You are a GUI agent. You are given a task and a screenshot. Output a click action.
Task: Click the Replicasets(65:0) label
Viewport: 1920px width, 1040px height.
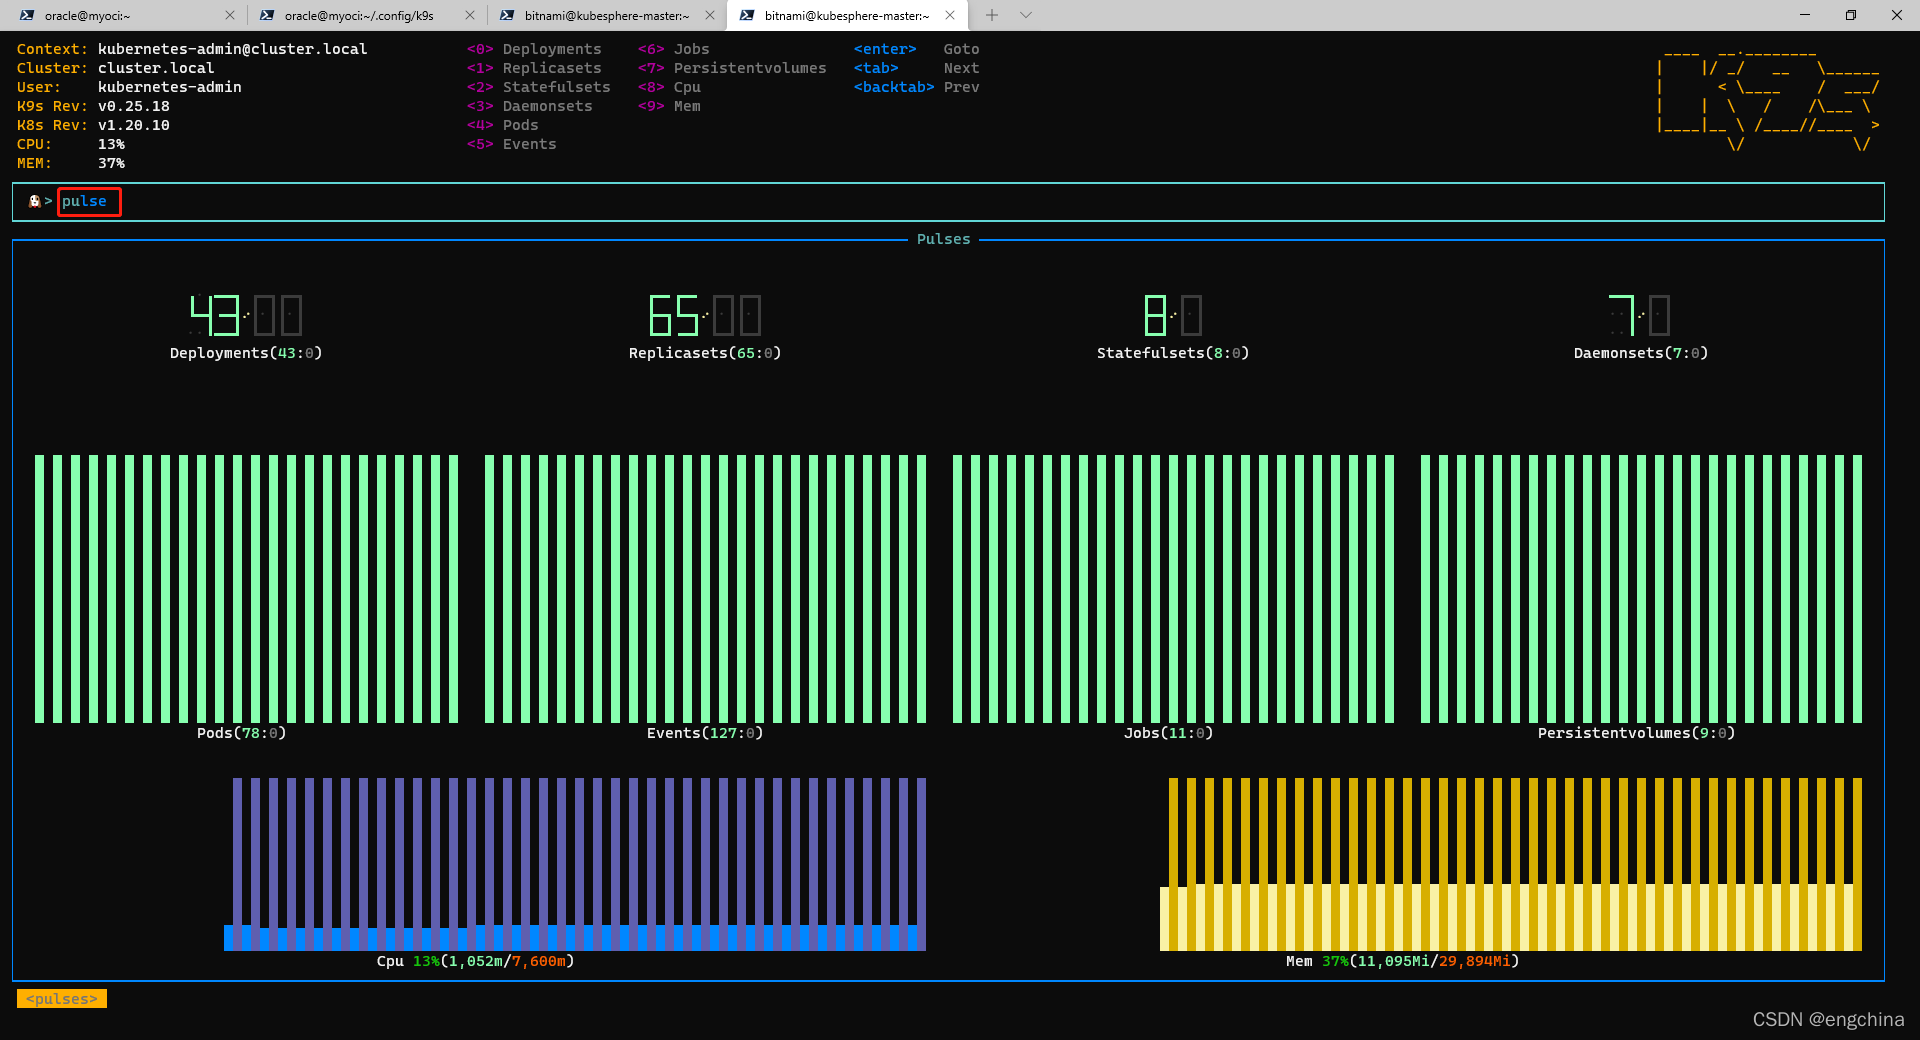[x=704, y=353]
